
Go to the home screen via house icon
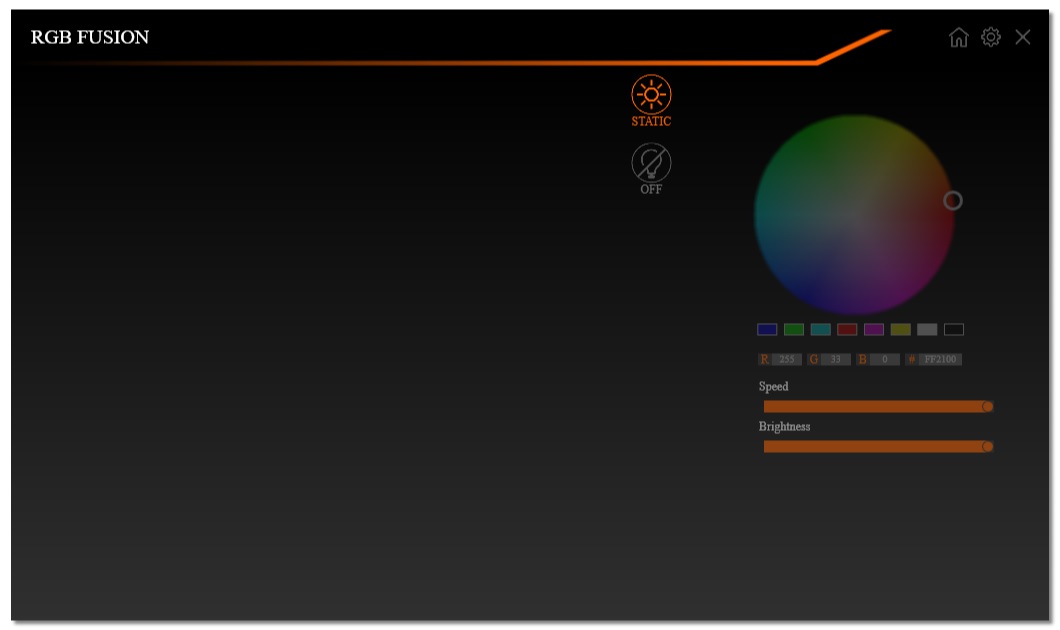(959, 37)
